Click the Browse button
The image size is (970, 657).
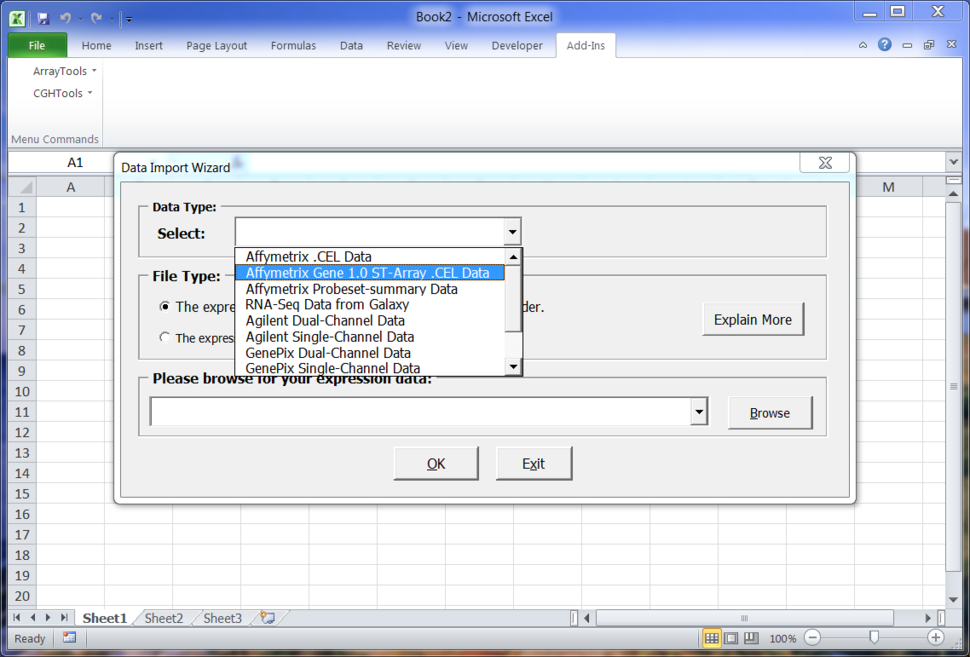770,413
